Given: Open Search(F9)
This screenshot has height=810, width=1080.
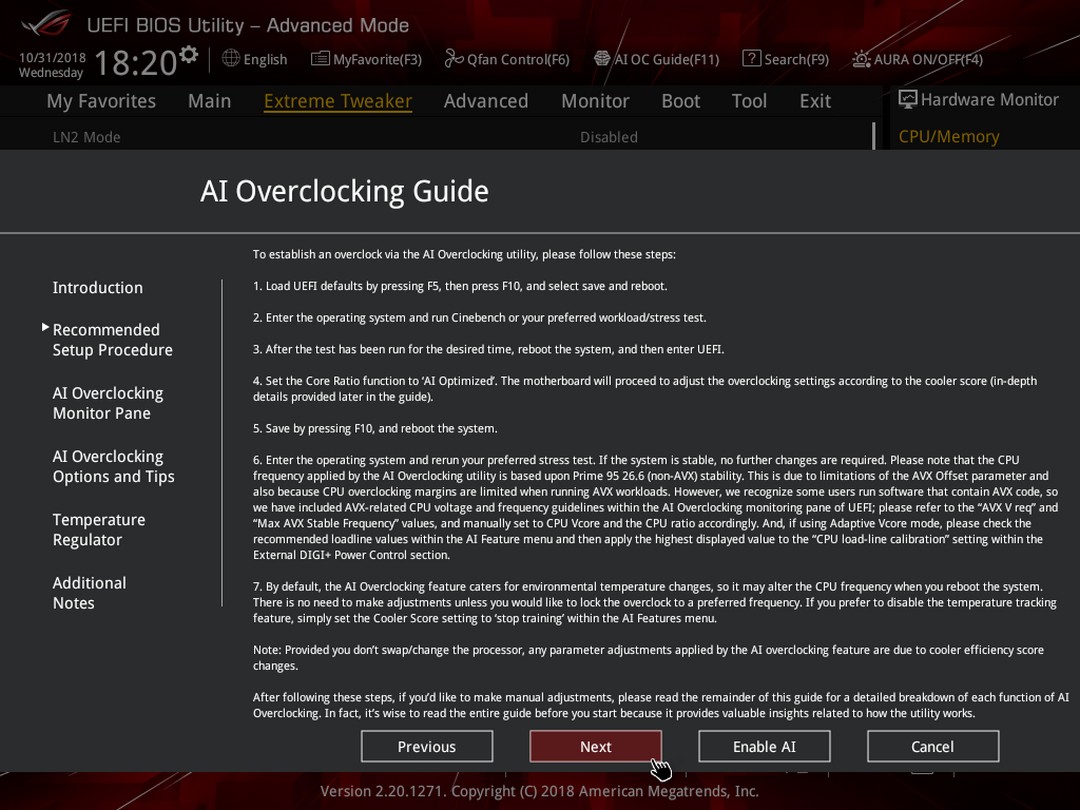Looking at the screenshot, I should 796,59.
